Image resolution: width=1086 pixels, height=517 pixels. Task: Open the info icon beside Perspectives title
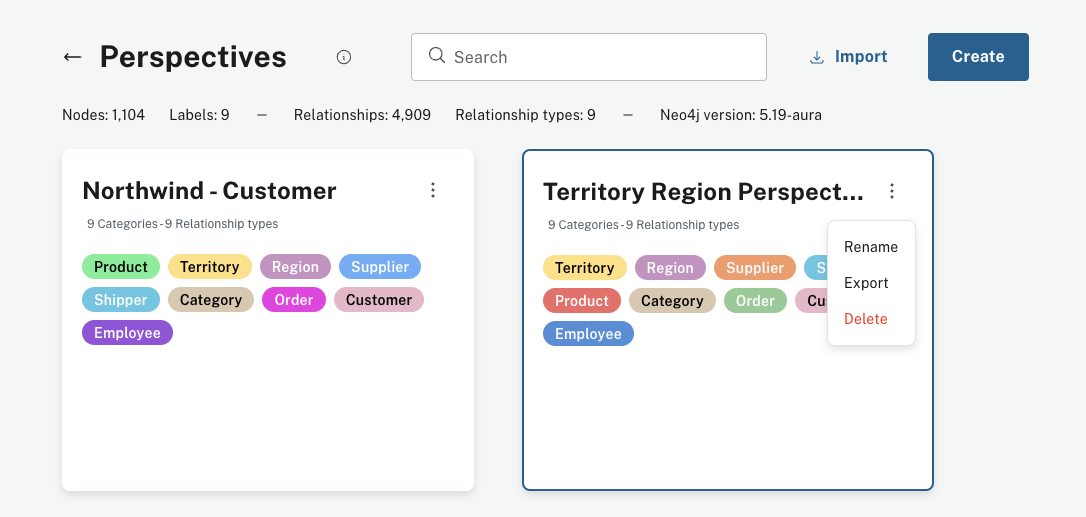point(344,57)
